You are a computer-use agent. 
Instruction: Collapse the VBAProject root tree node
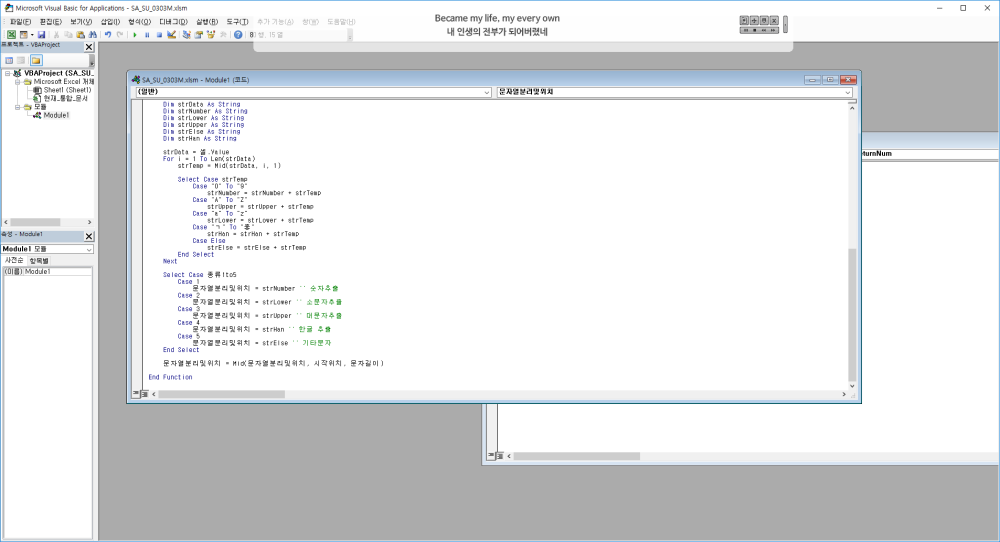click(x=6, y=73)
